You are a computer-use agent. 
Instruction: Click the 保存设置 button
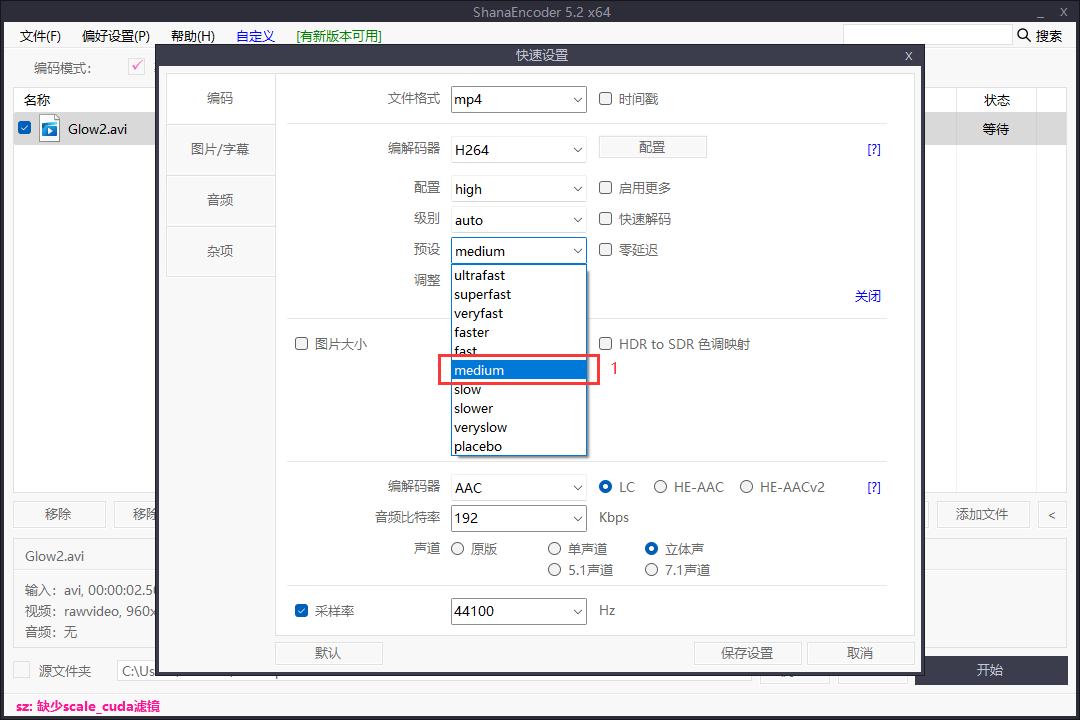747,653
